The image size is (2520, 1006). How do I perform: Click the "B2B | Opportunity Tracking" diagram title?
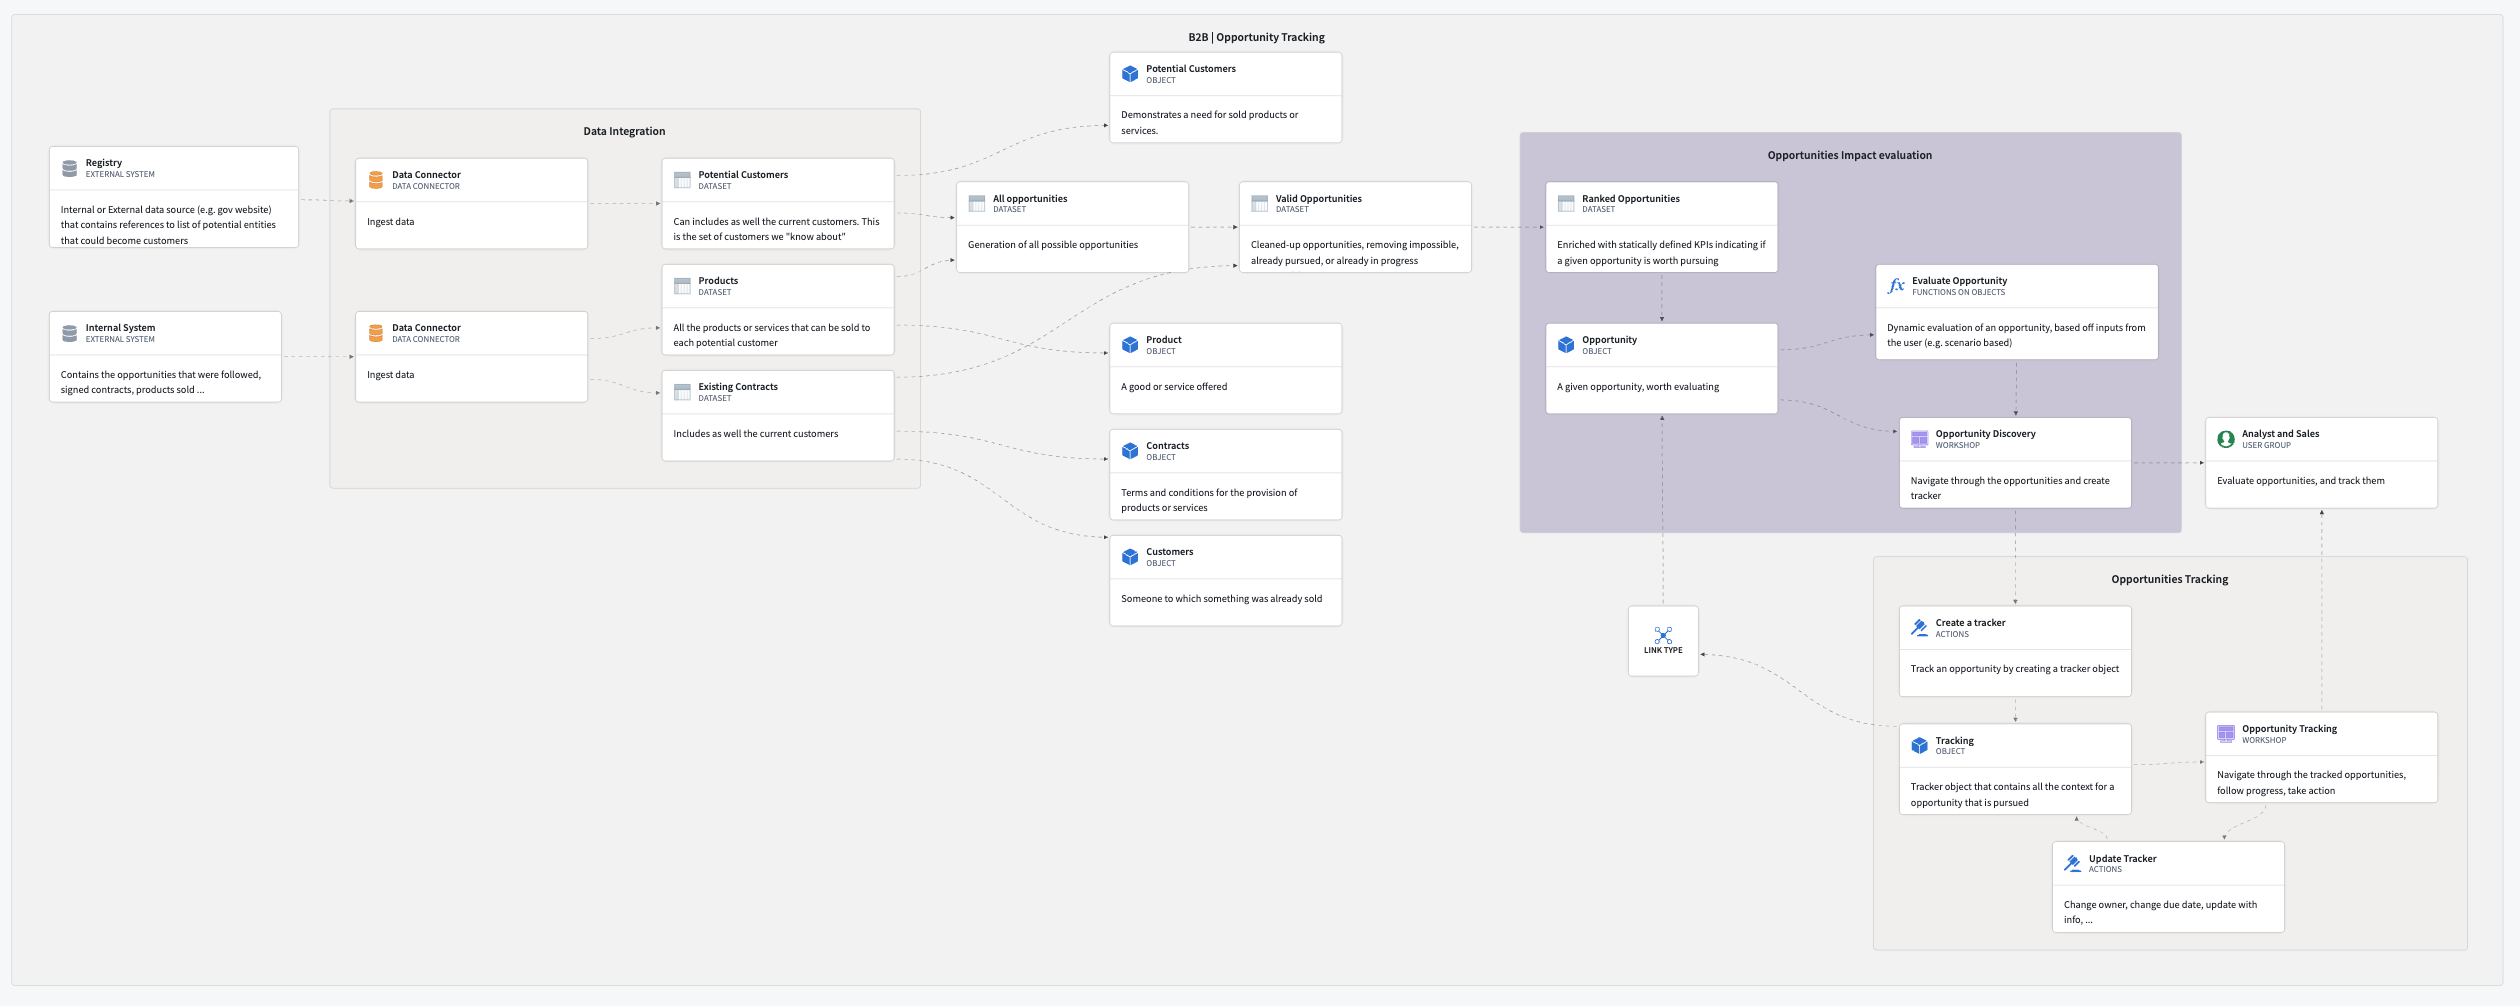pyautogui.click(x=1256, y=38)
